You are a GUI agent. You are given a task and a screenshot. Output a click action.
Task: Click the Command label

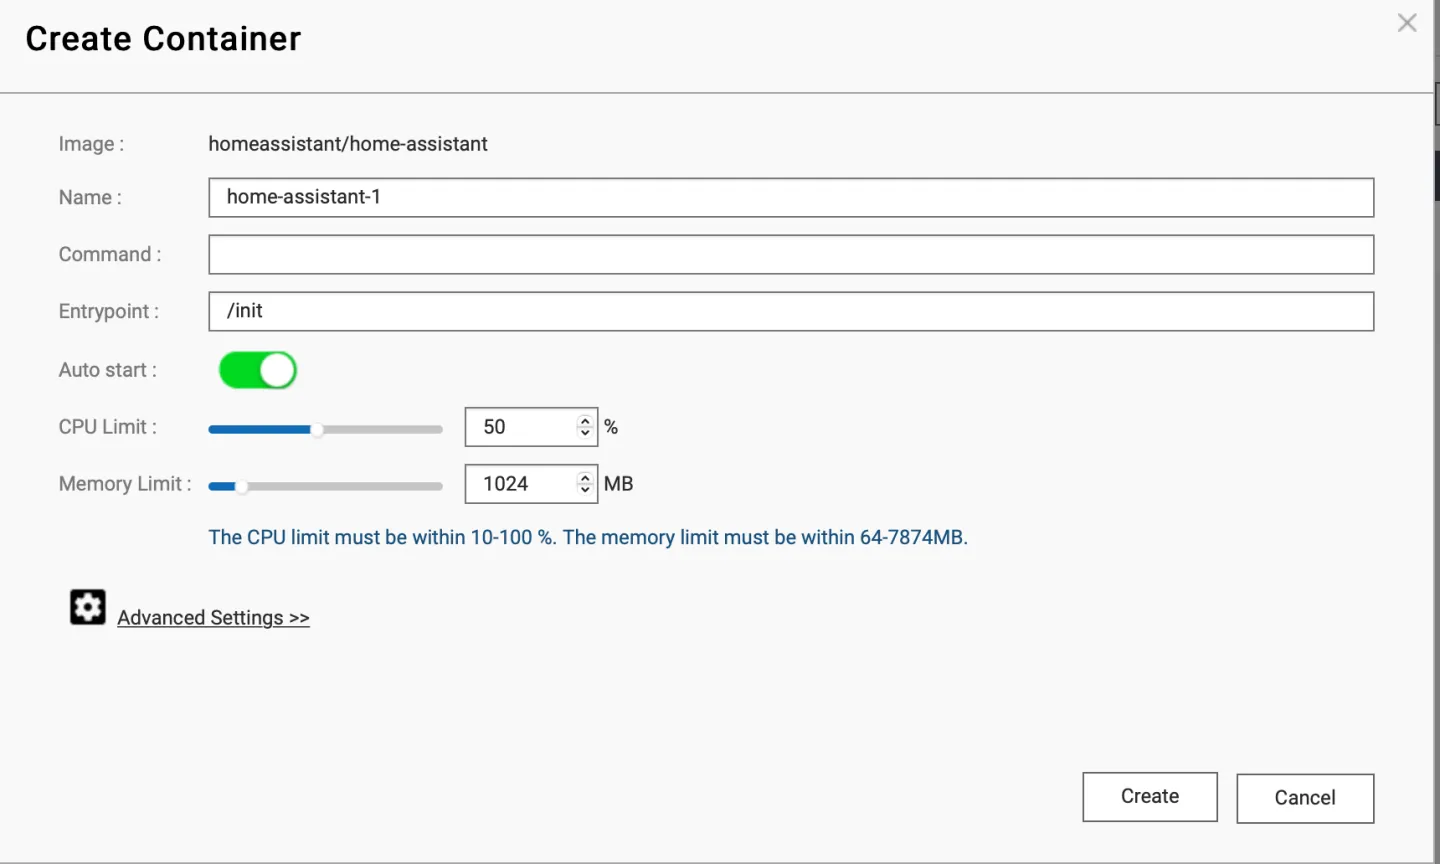tap(110, 254)
